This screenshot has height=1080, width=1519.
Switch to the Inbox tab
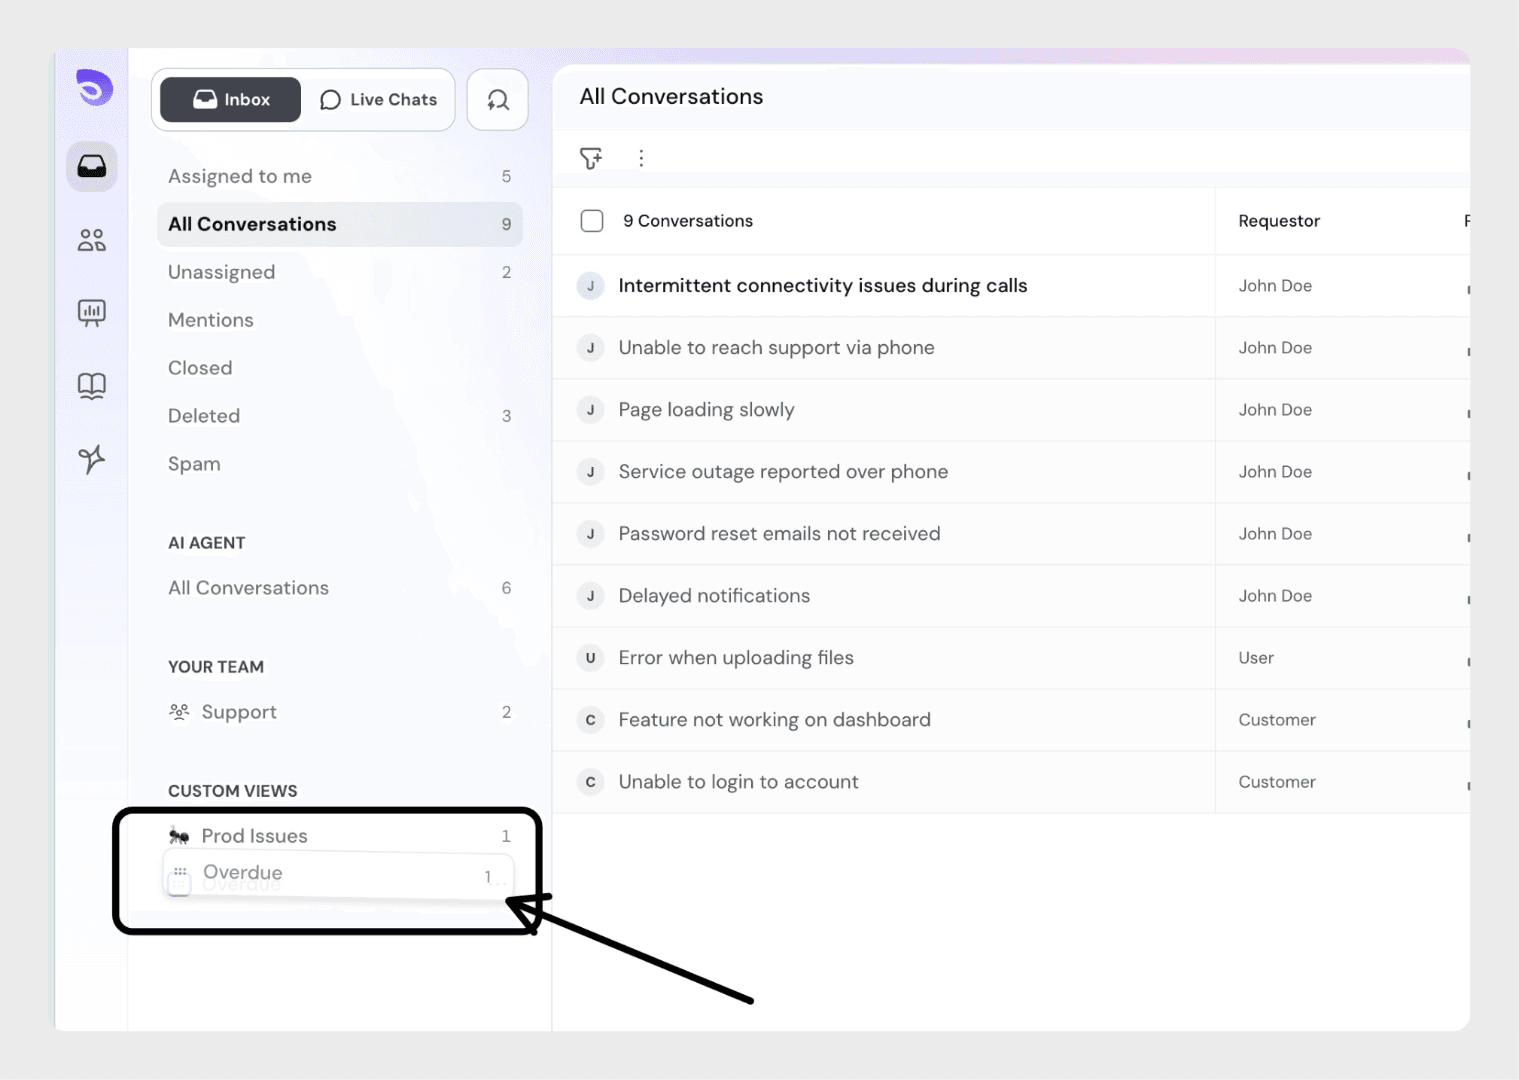coord(231,100)
